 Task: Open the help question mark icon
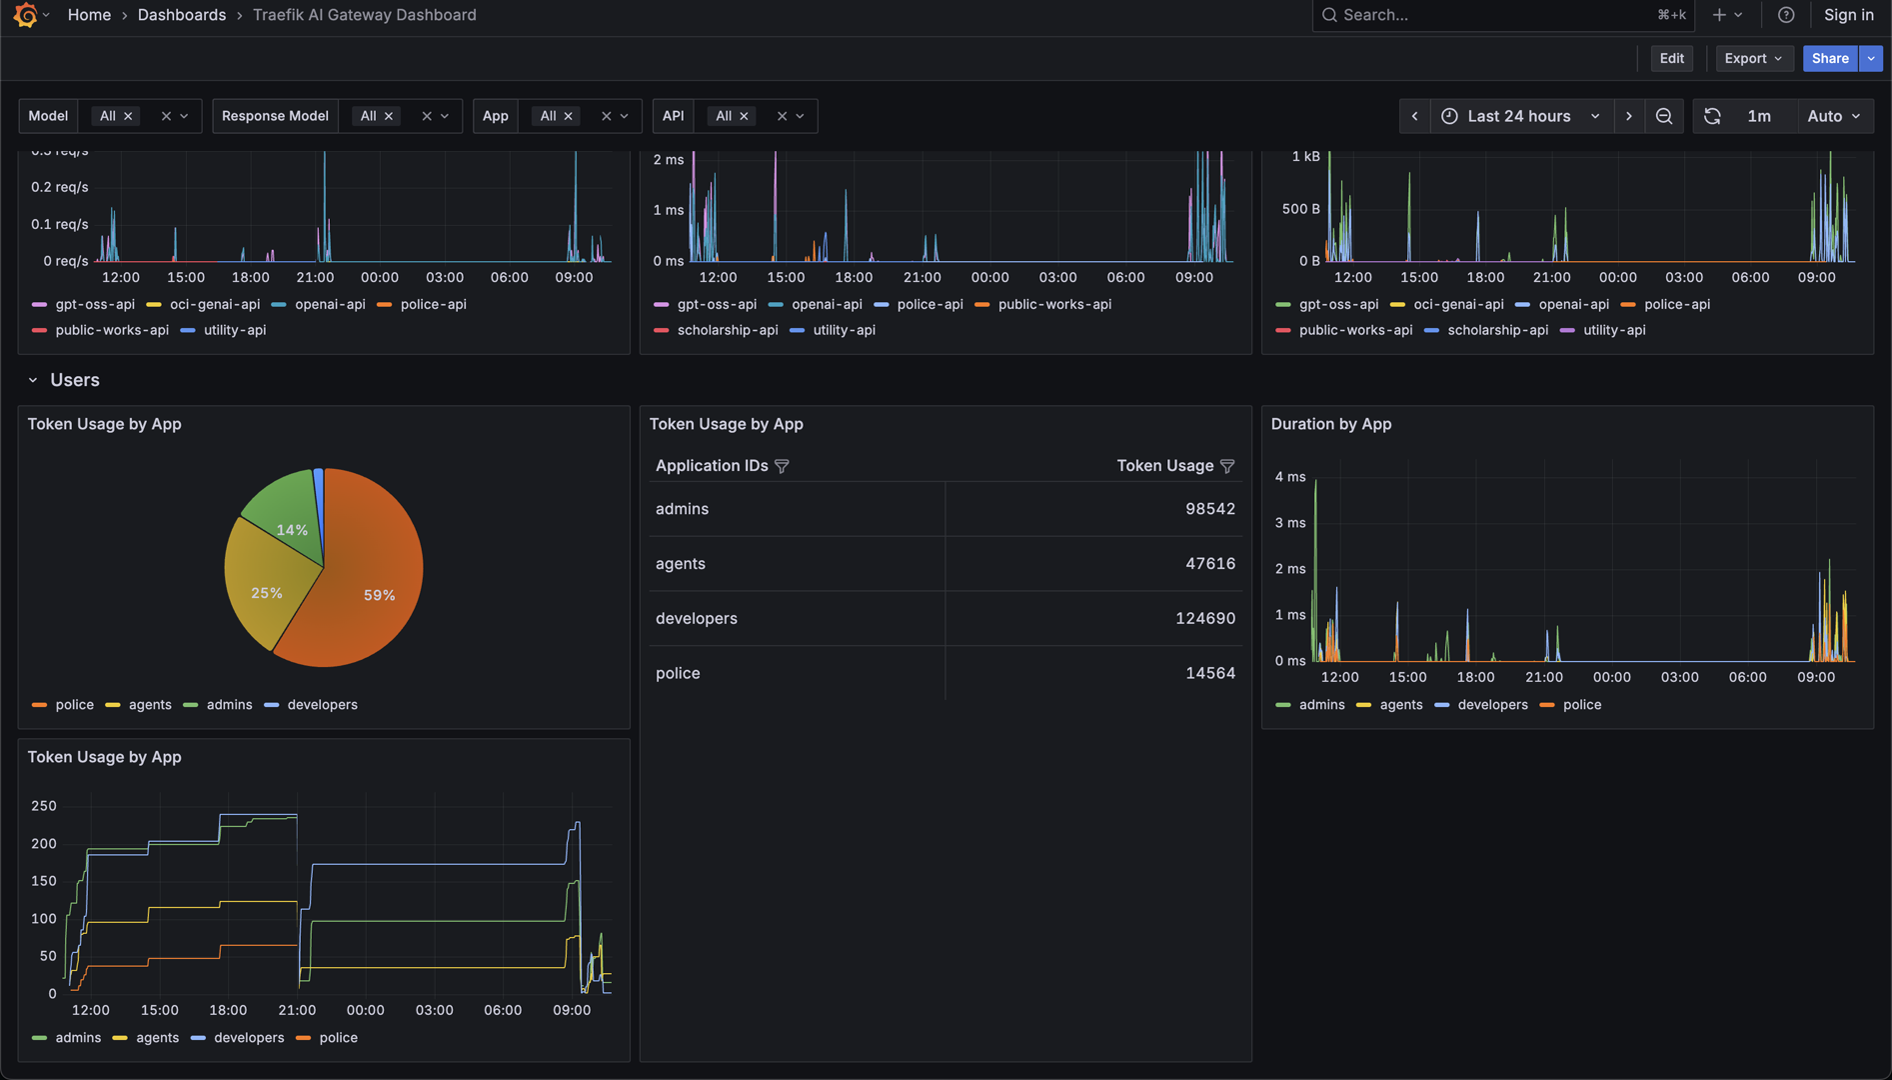coord(1786,15)
